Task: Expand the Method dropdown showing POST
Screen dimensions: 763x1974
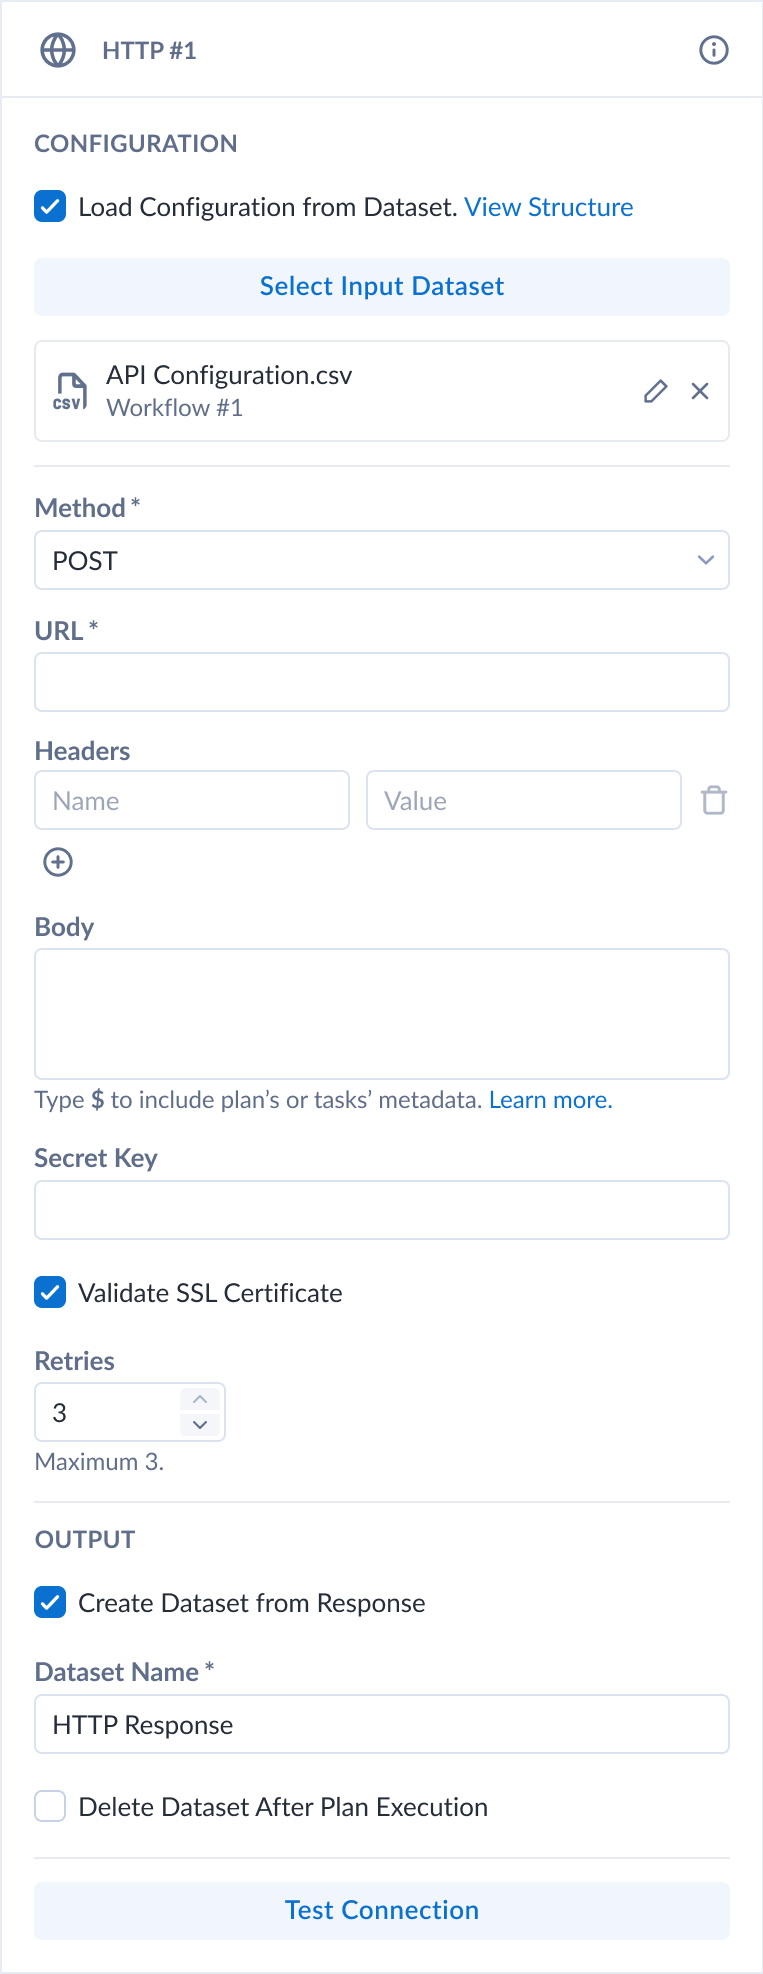Action: tap(382, 560)
